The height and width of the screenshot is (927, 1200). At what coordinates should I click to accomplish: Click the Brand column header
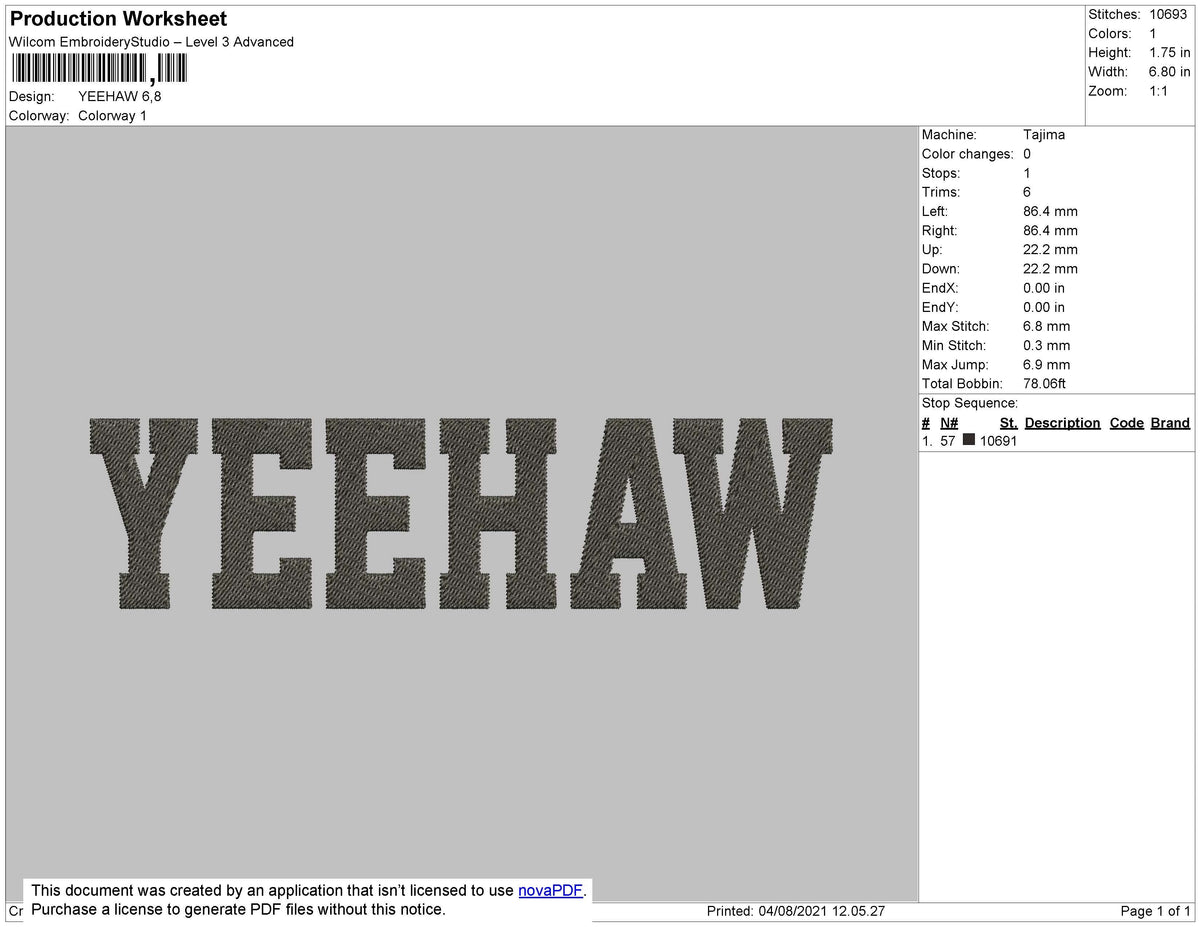coord(1170,422)
